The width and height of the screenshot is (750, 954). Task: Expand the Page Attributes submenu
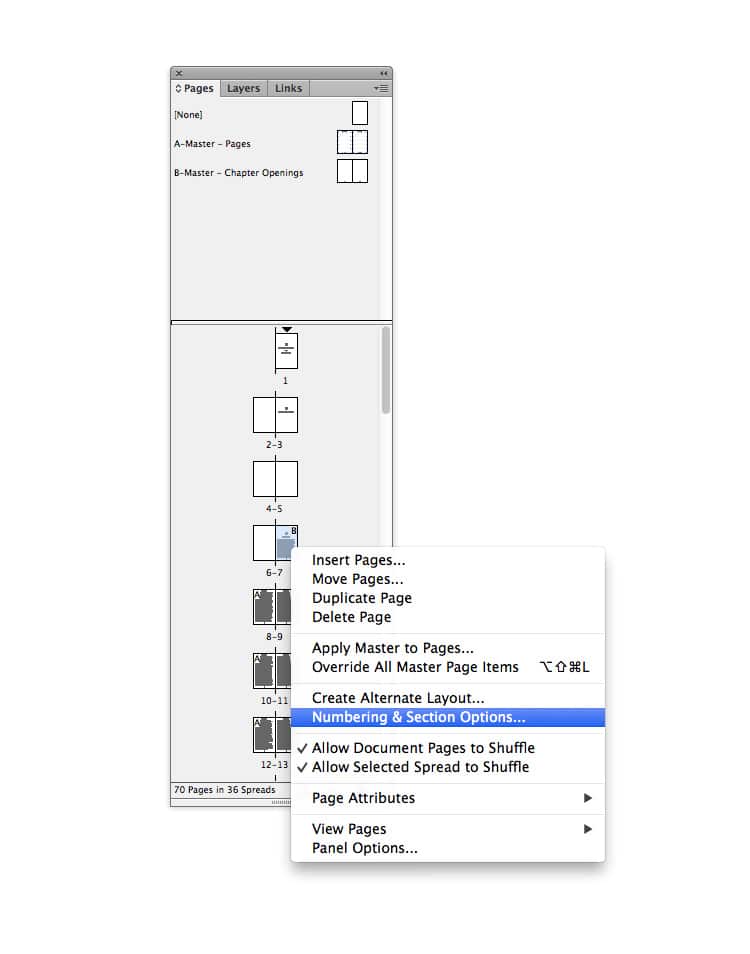(448, 798)
